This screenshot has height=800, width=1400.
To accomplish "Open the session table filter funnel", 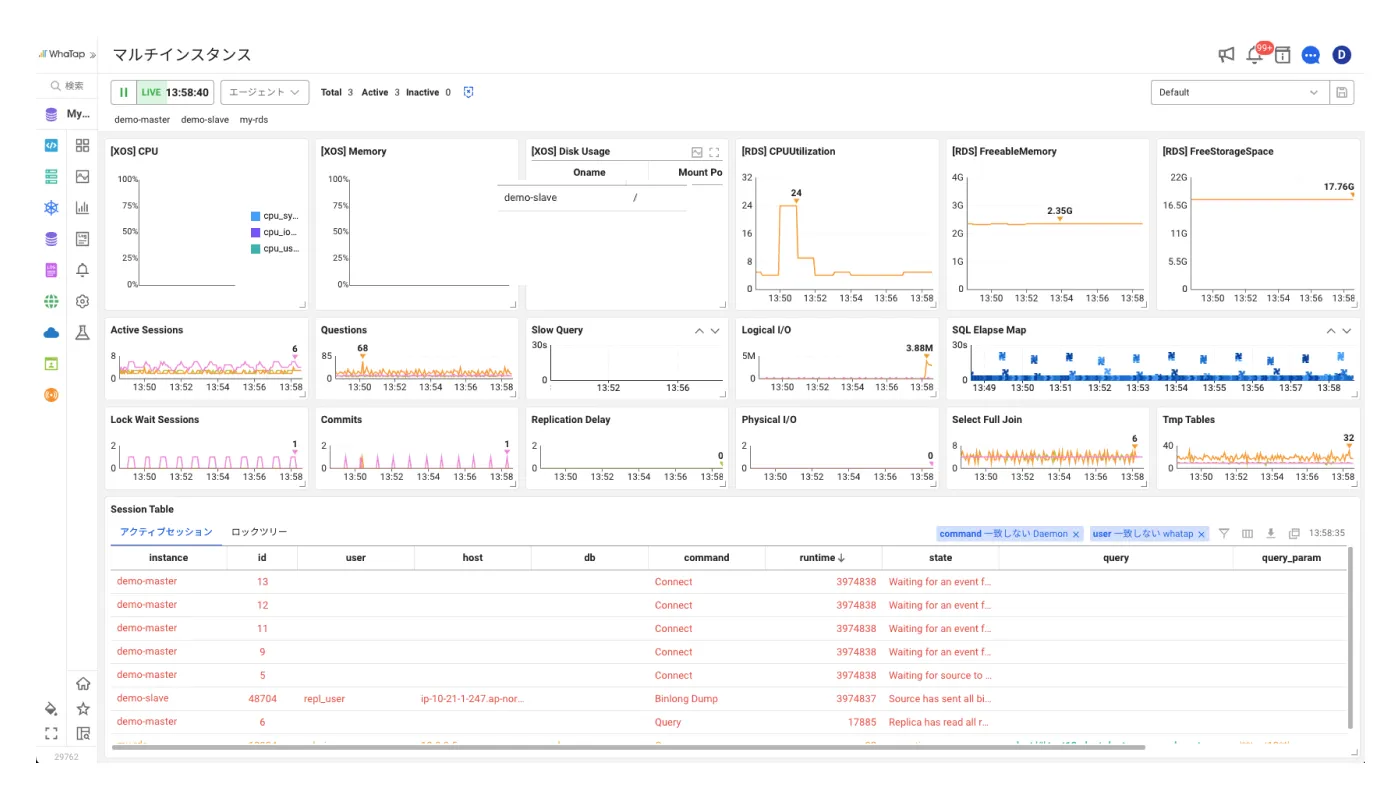I will coord(1224,534).
